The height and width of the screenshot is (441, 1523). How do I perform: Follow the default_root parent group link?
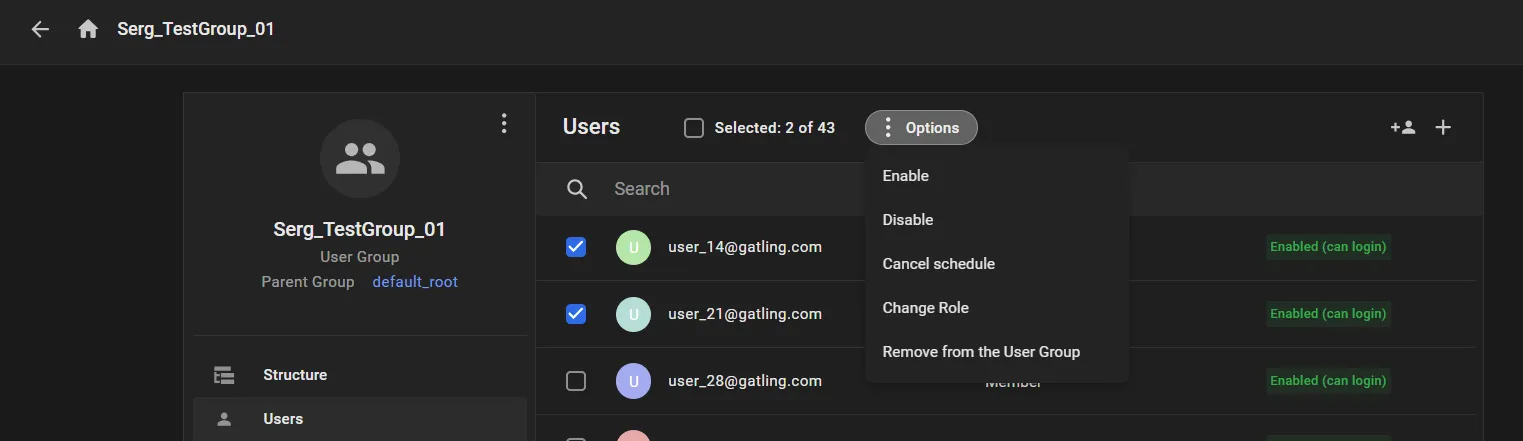(415, 282)
